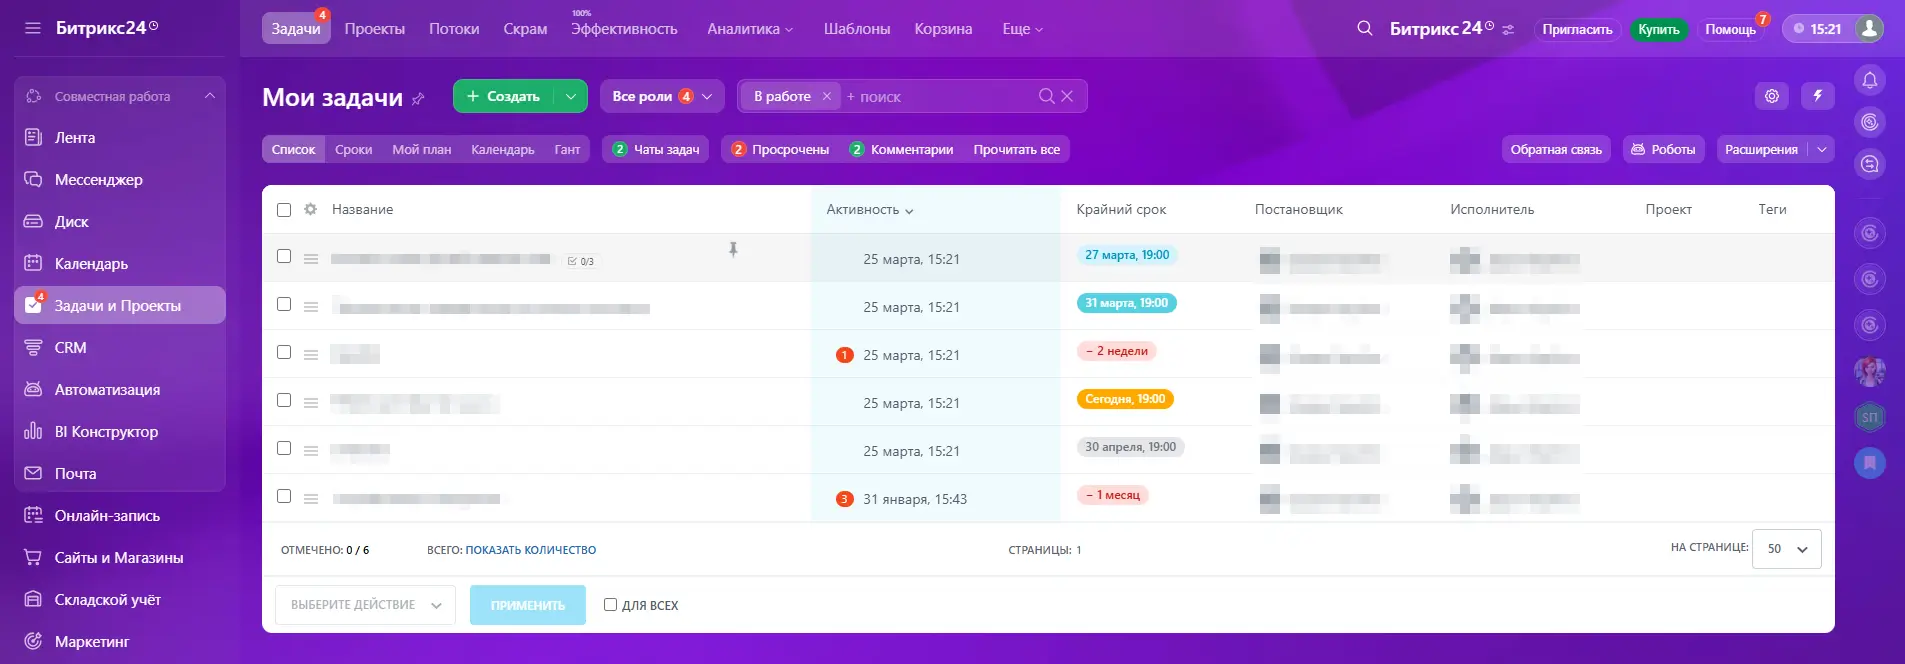Viewport: 1905px width, 664px height.
Task: Click the ПОКАЗАТЬ КОЛИЧЕСТВО link
Action: click(530, 550)
